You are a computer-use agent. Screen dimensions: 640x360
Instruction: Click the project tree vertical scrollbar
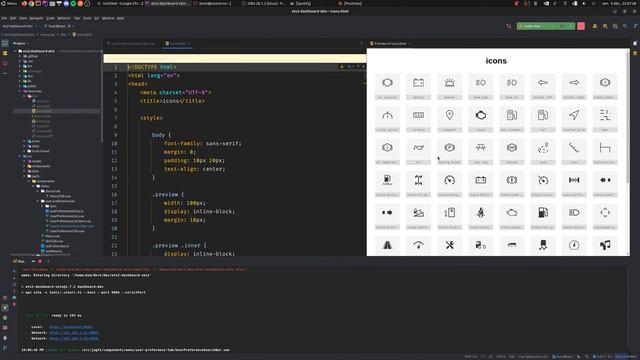[101, 96]
